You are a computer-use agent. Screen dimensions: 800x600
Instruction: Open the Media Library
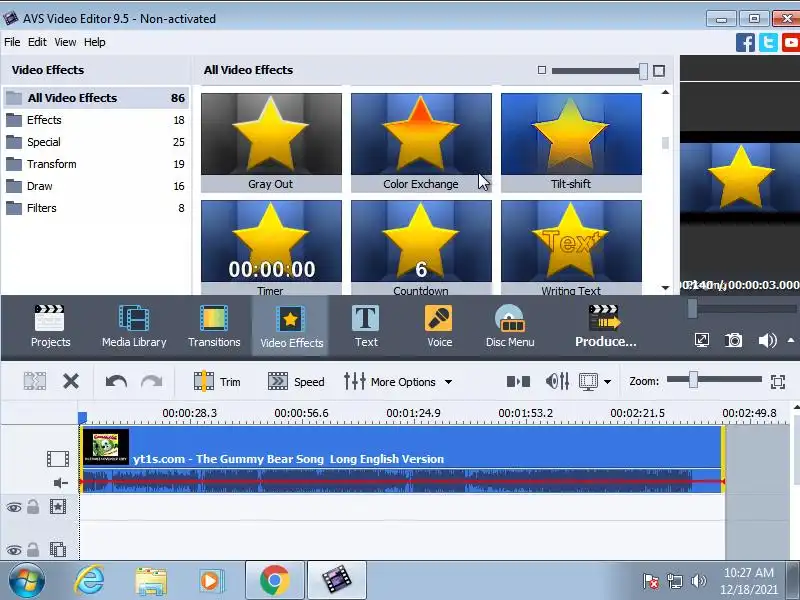point(134,327)
